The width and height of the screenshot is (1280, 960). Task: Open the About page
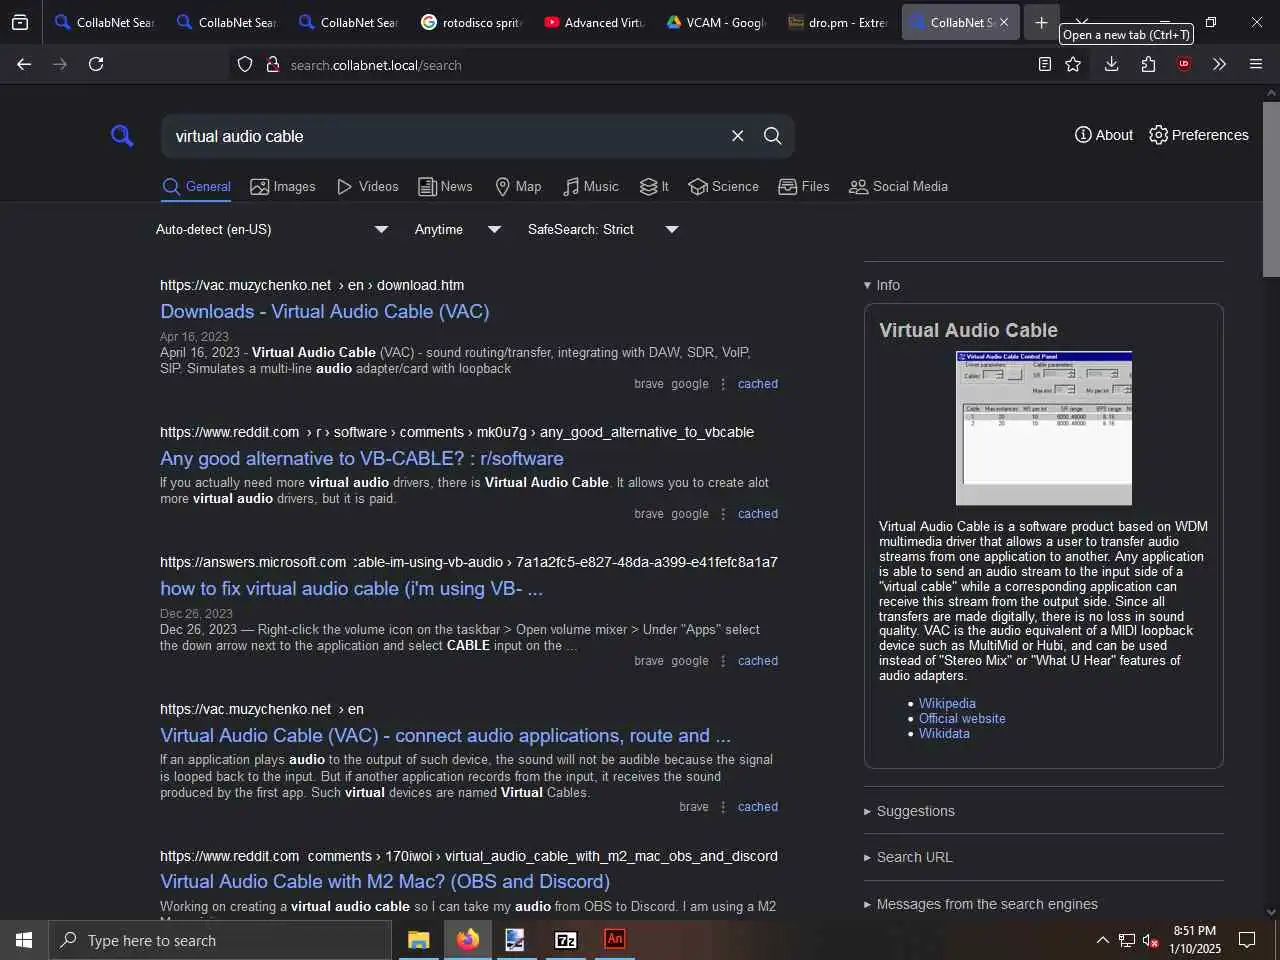click(1104, 135)
